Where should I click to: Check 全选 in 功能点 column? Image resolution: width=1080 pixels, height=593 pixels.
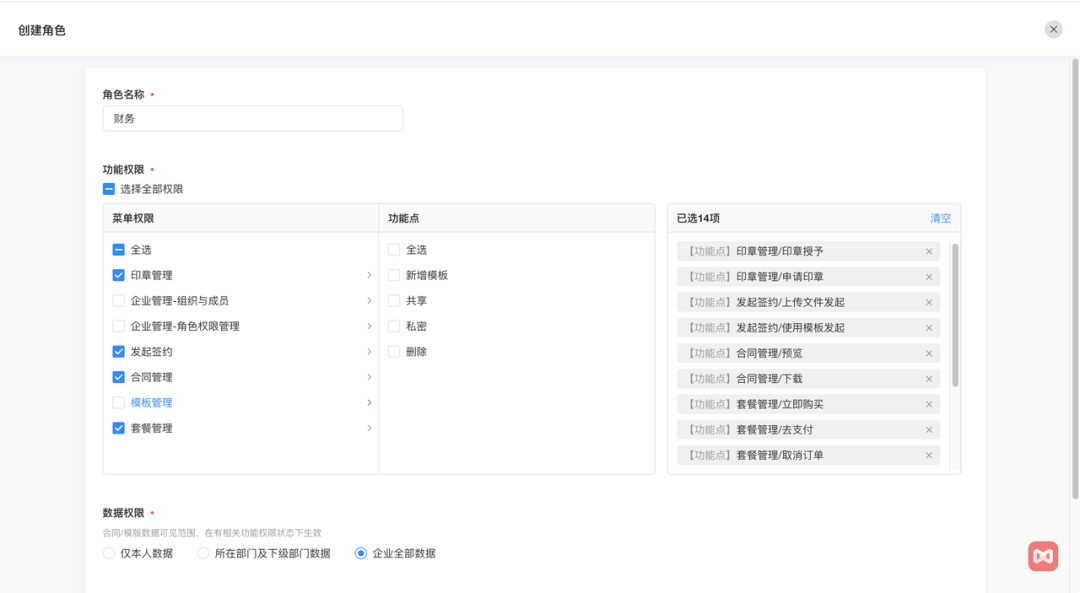click(x=394, y=249)
